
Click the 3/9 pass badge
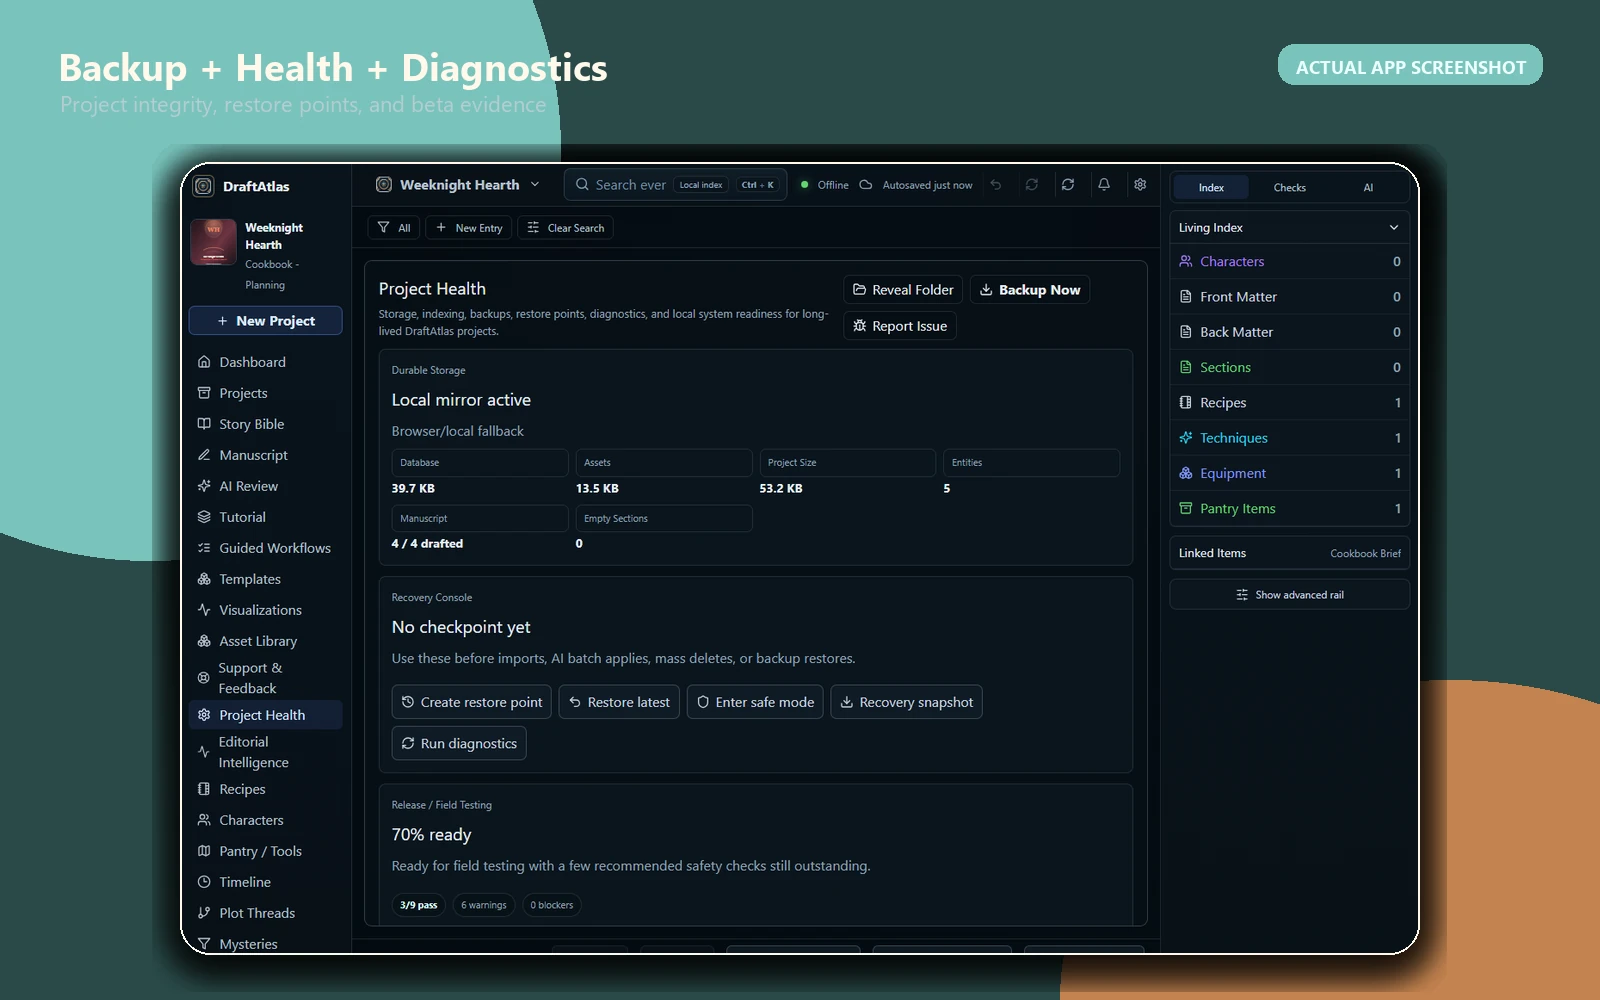pyautogui.click(x=419, y=905)
